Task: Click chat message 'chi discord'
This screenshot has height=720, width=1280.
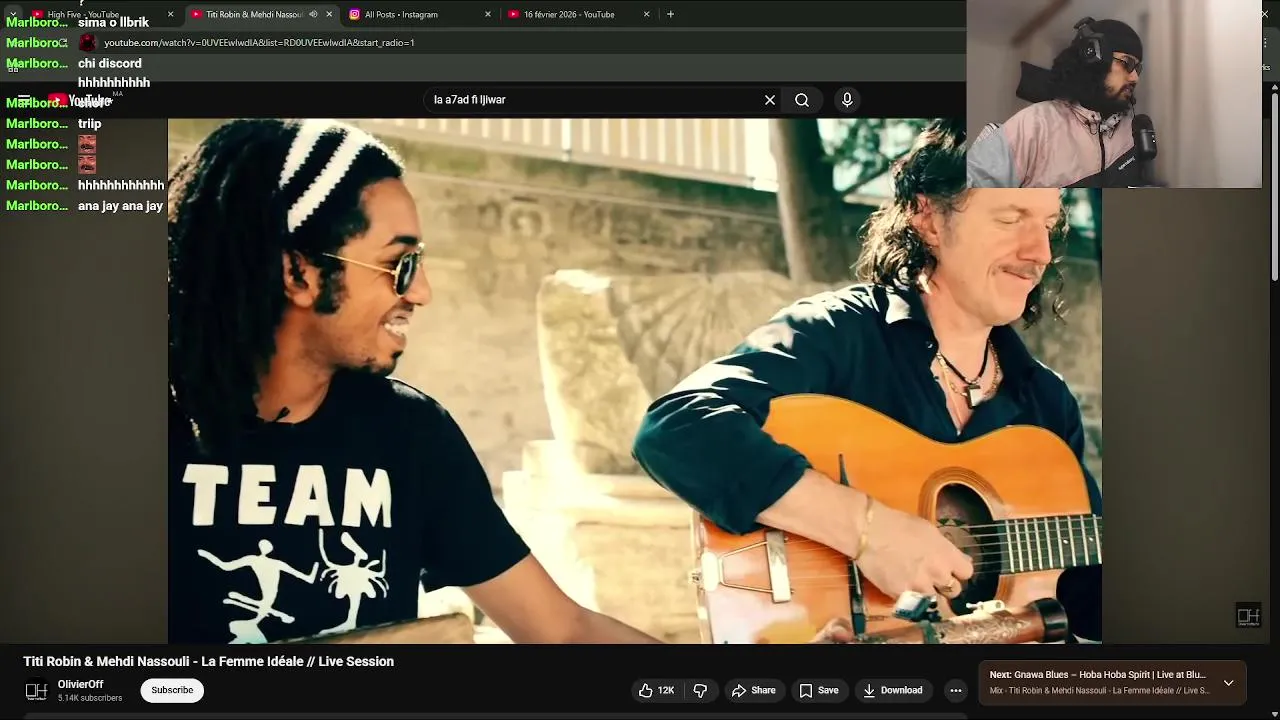Action: 109,63
